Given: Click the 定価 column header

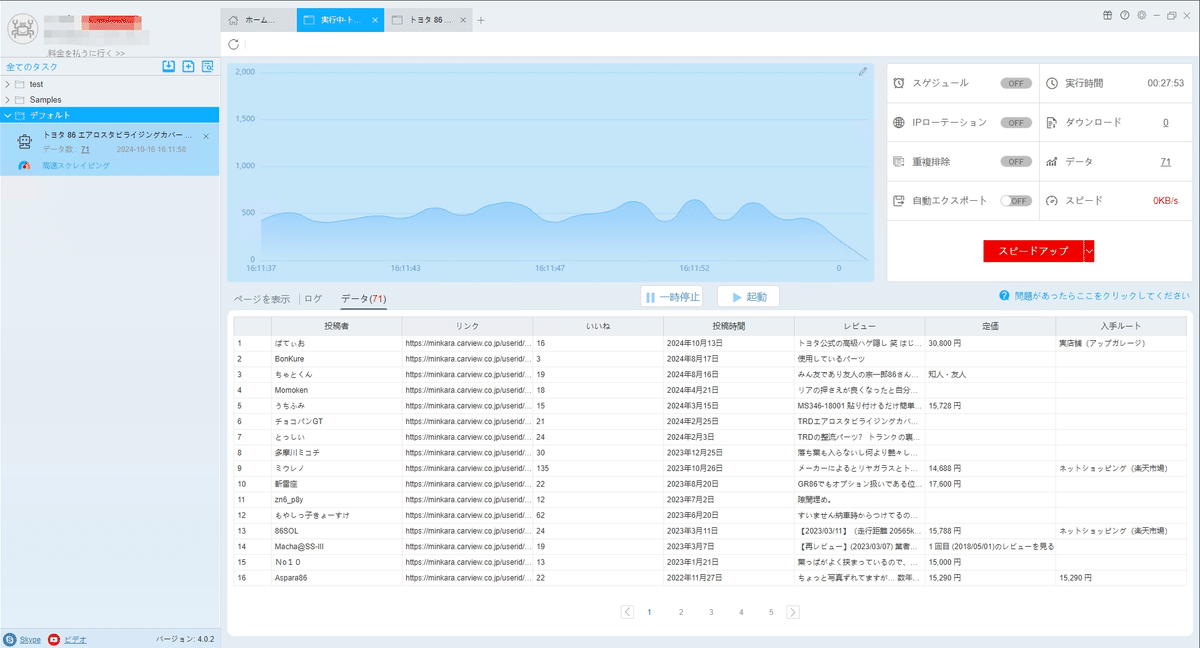Looking at the screenshot, I should 990,326.
